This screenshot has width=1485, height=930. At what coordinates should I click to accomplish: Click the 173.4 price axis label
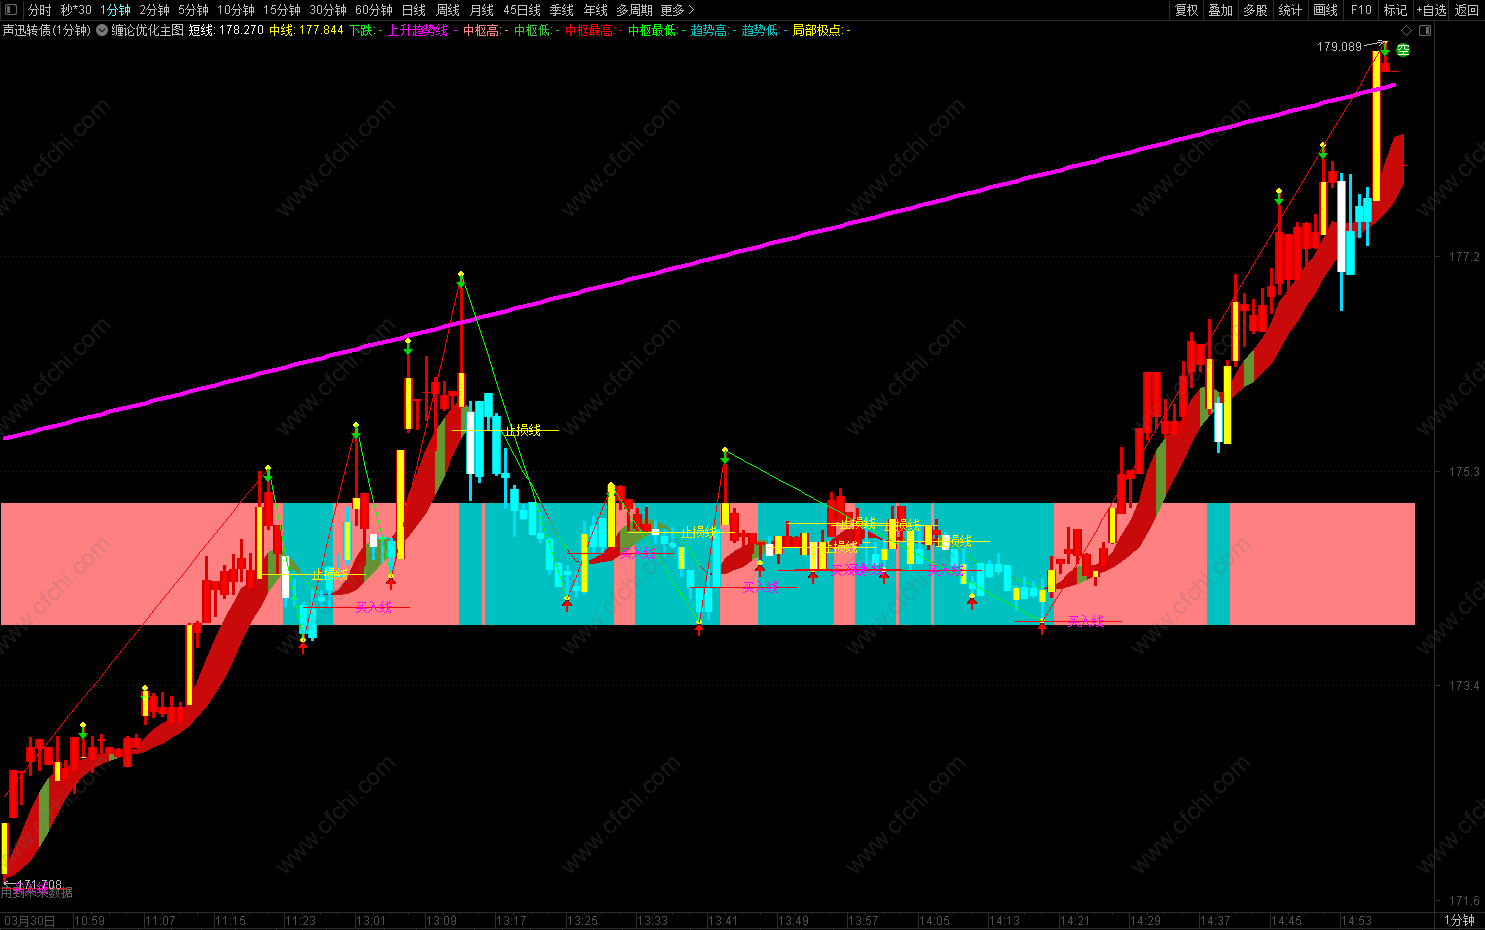[x=1464, y=686]
